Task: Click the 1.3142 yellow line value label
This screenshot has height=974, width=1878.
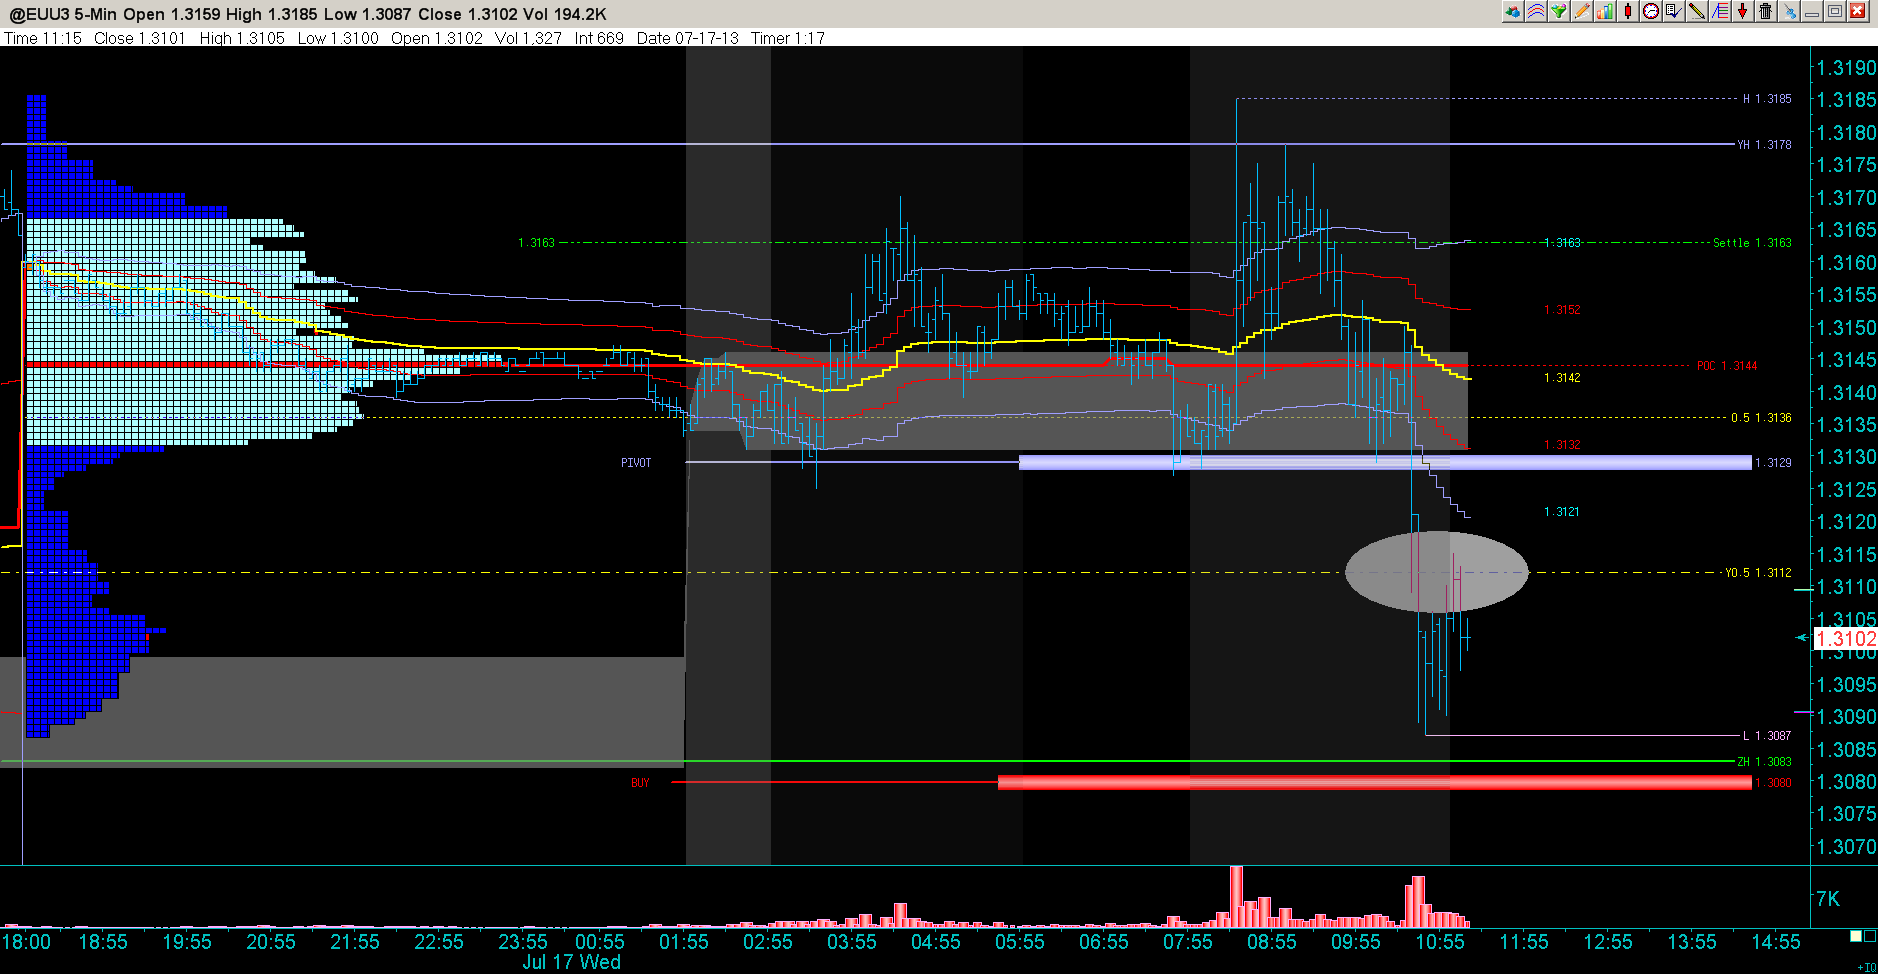Action: 1562,378
